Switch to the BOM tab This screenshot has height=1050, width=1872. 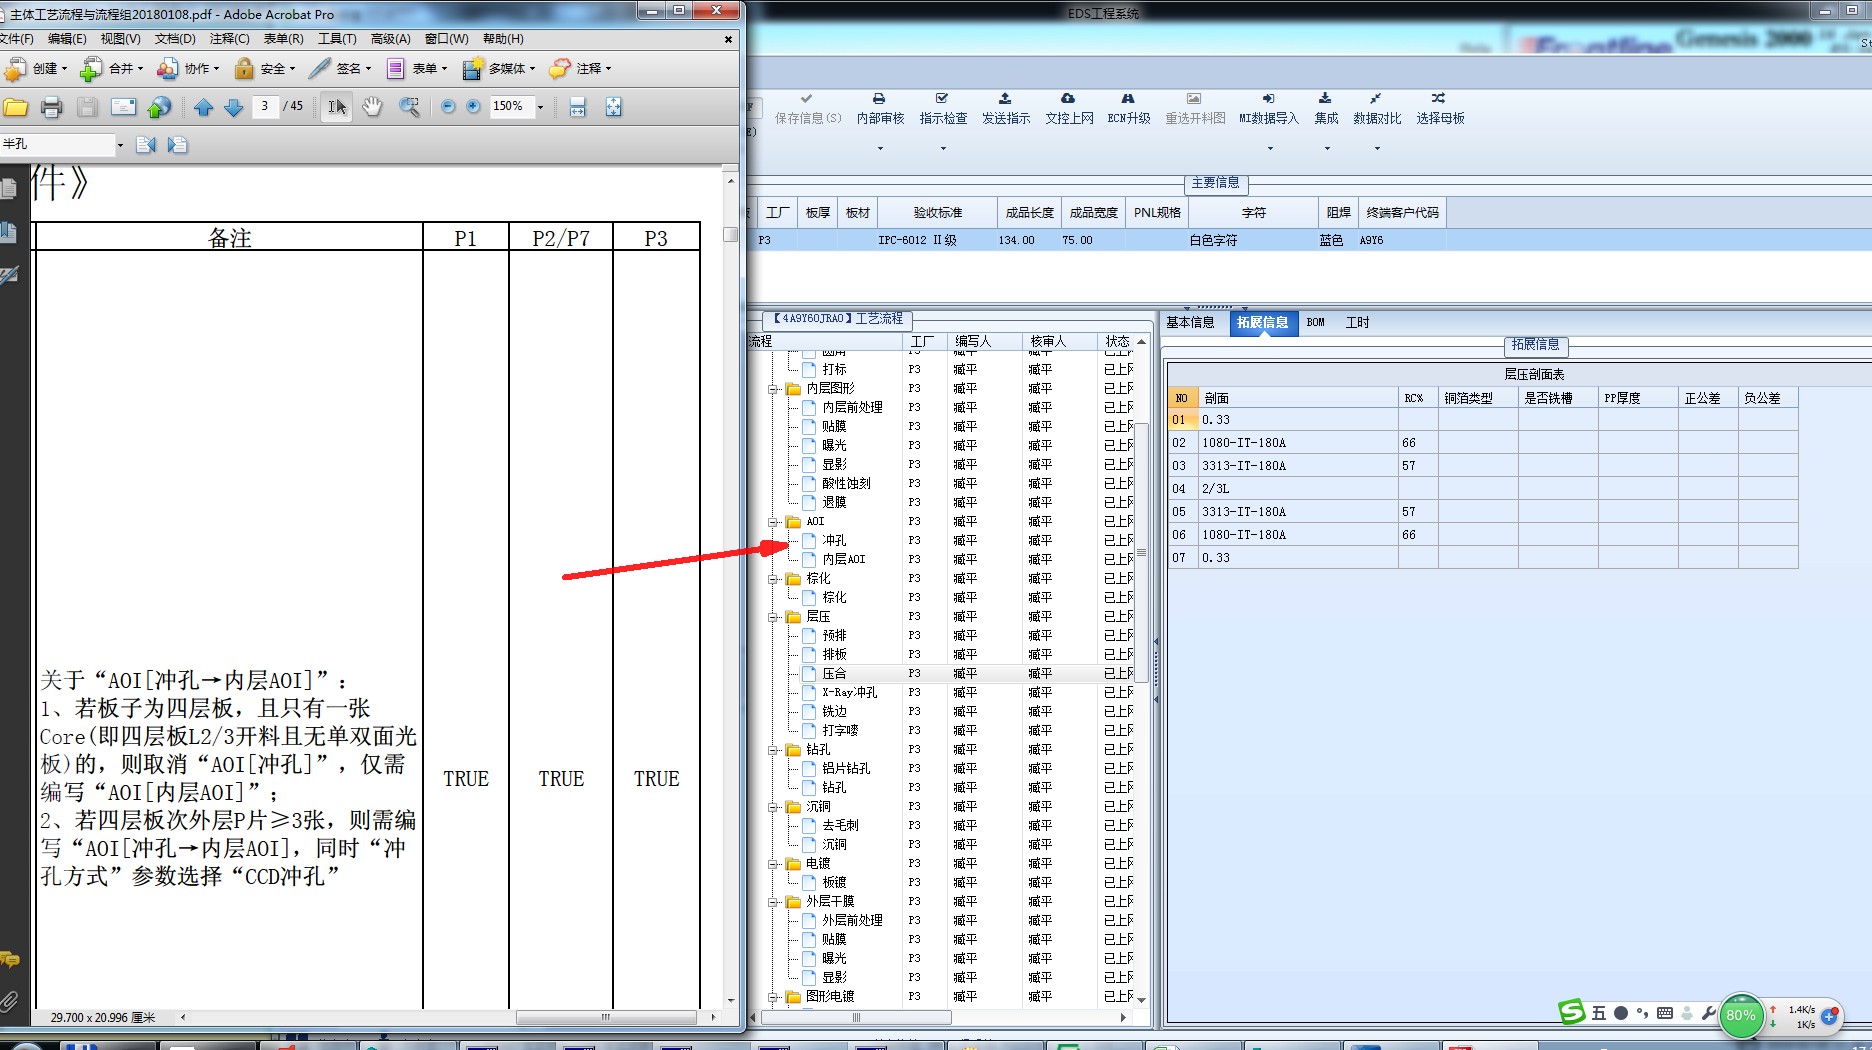coord(1315,323)
